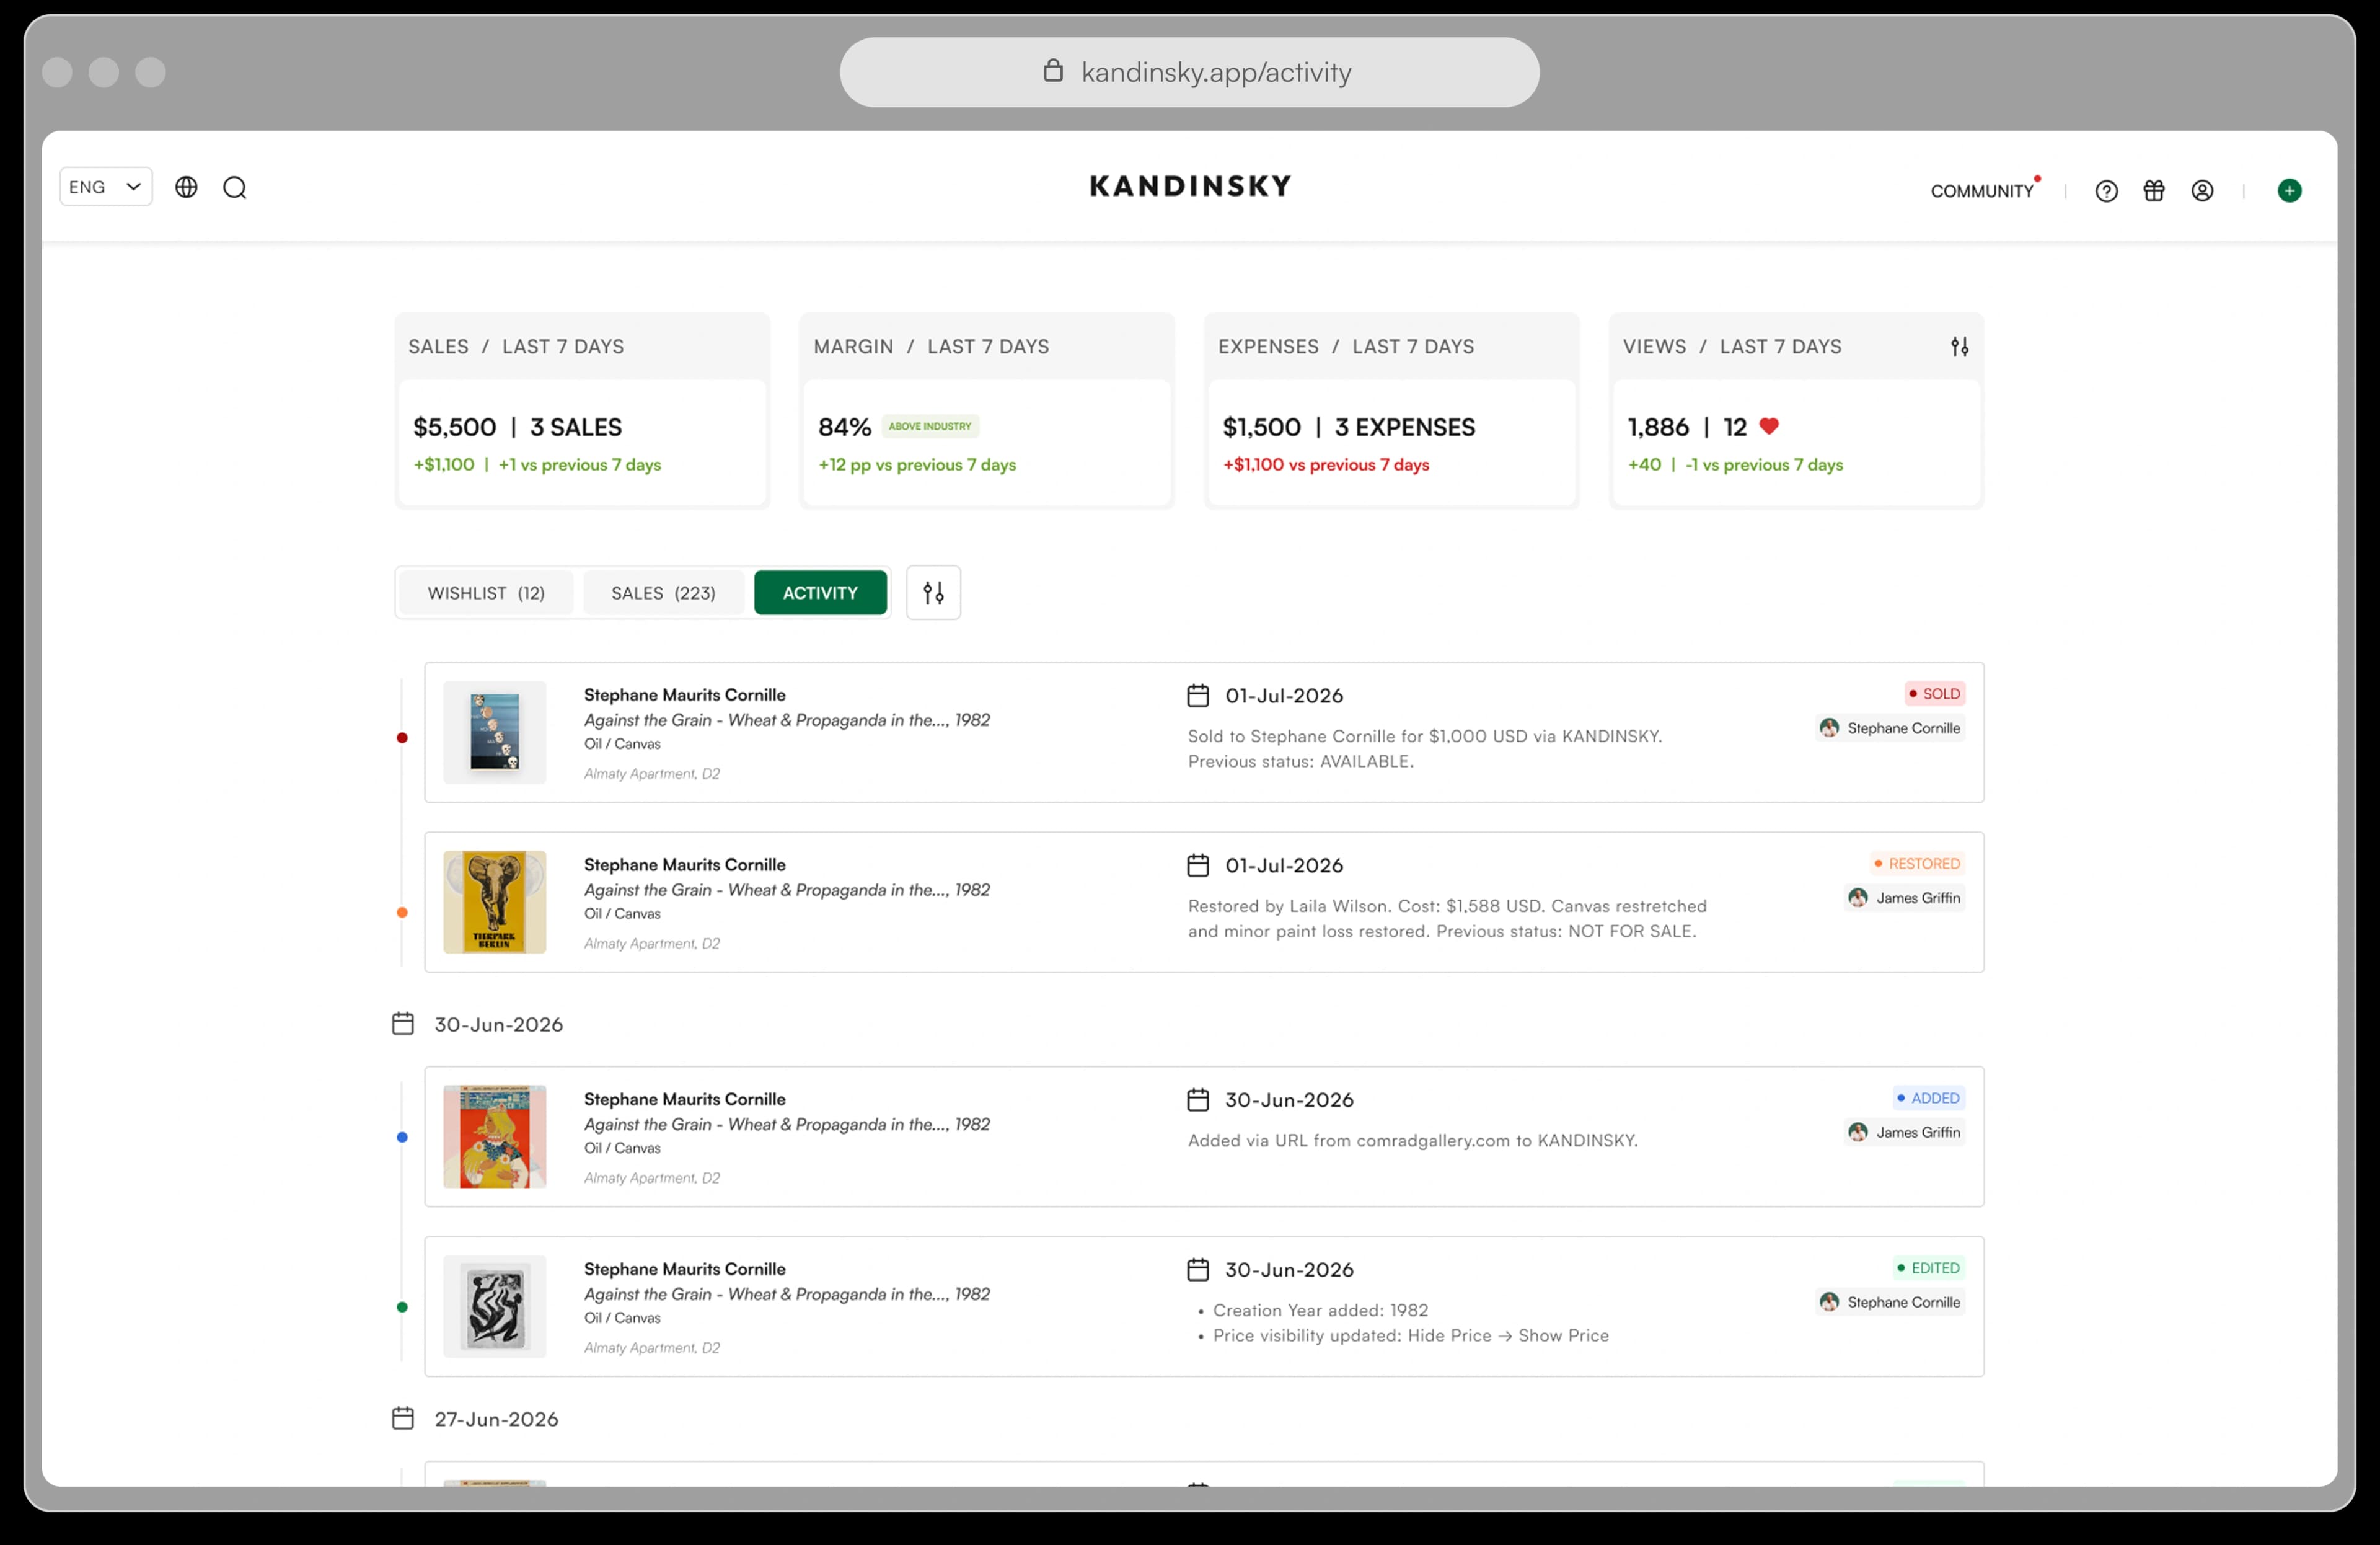Image resolution: width=2380 pixels, height=1545 pixels.
Task: Click the 30-Jun-2026 date group header
Action: (x=477, y=1024)
